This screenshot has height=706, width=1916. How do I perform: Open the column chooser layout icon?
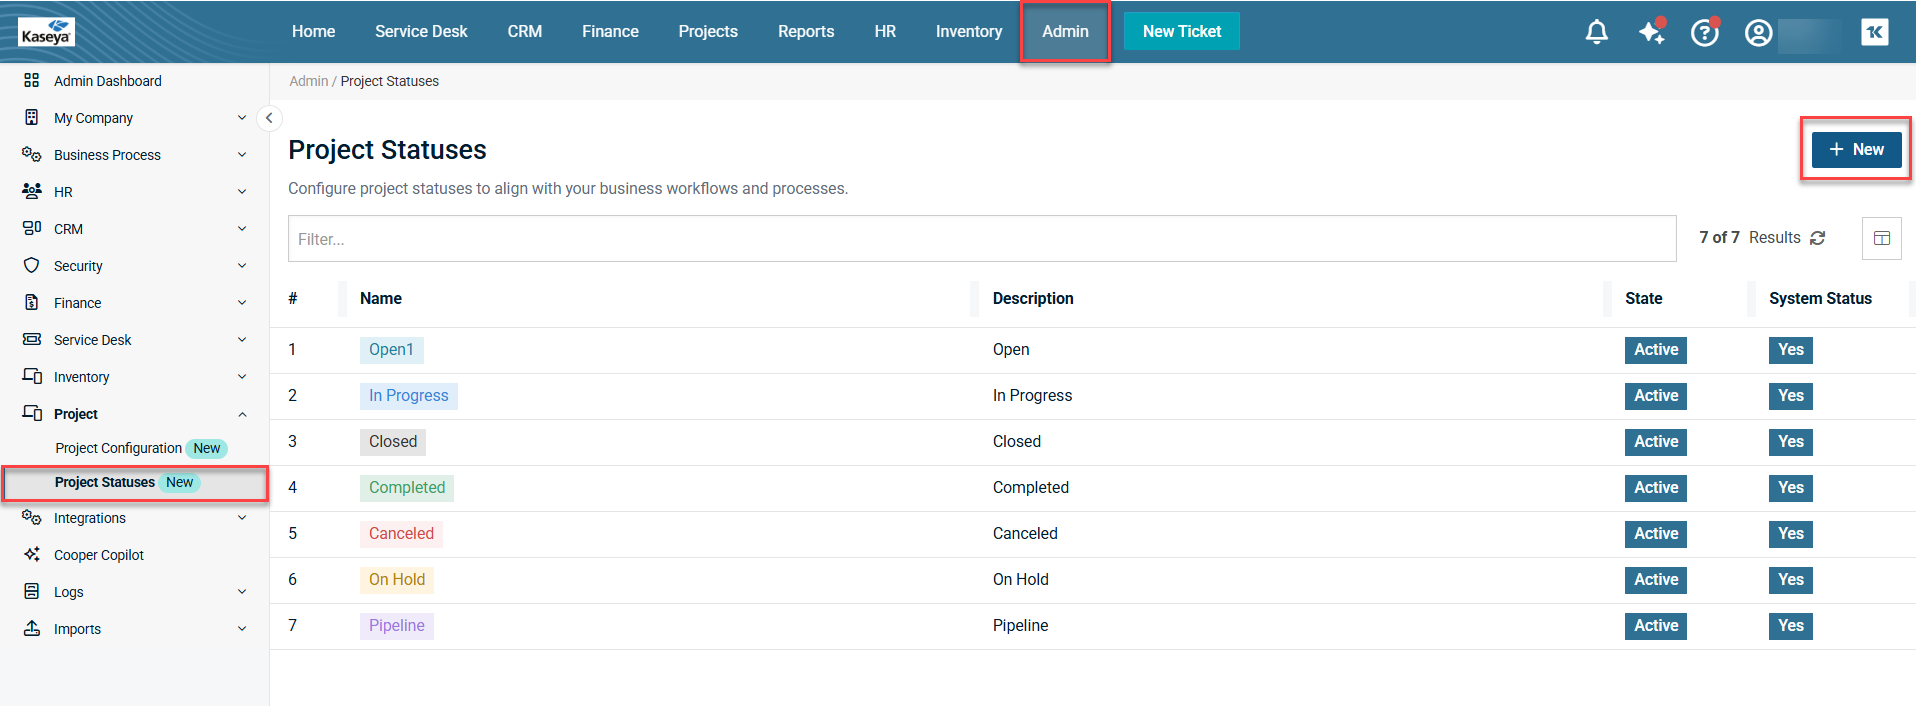(1881, 238)
